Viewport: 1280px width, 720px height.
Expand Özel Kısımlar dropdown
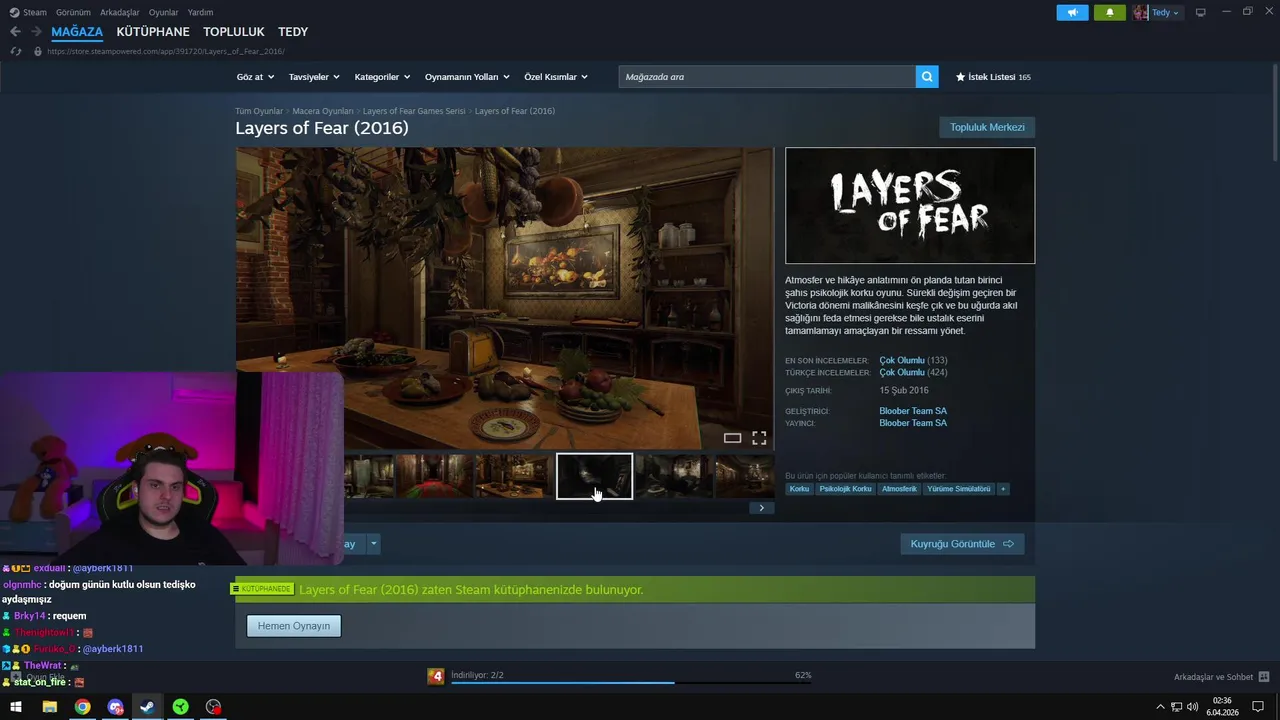point(556,77)
